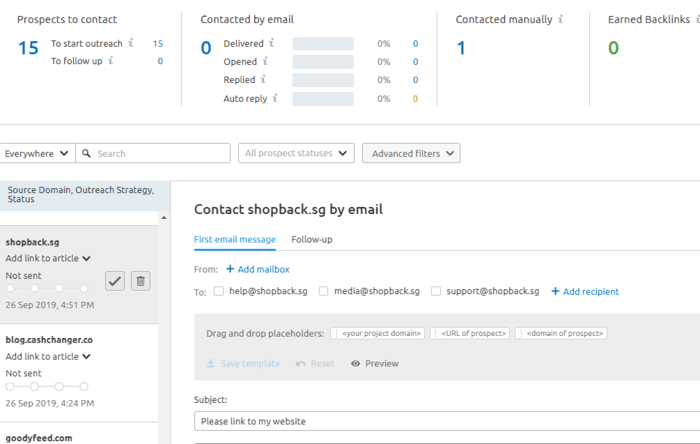Click info icon beside Auto reply

(x=275, y=98)
